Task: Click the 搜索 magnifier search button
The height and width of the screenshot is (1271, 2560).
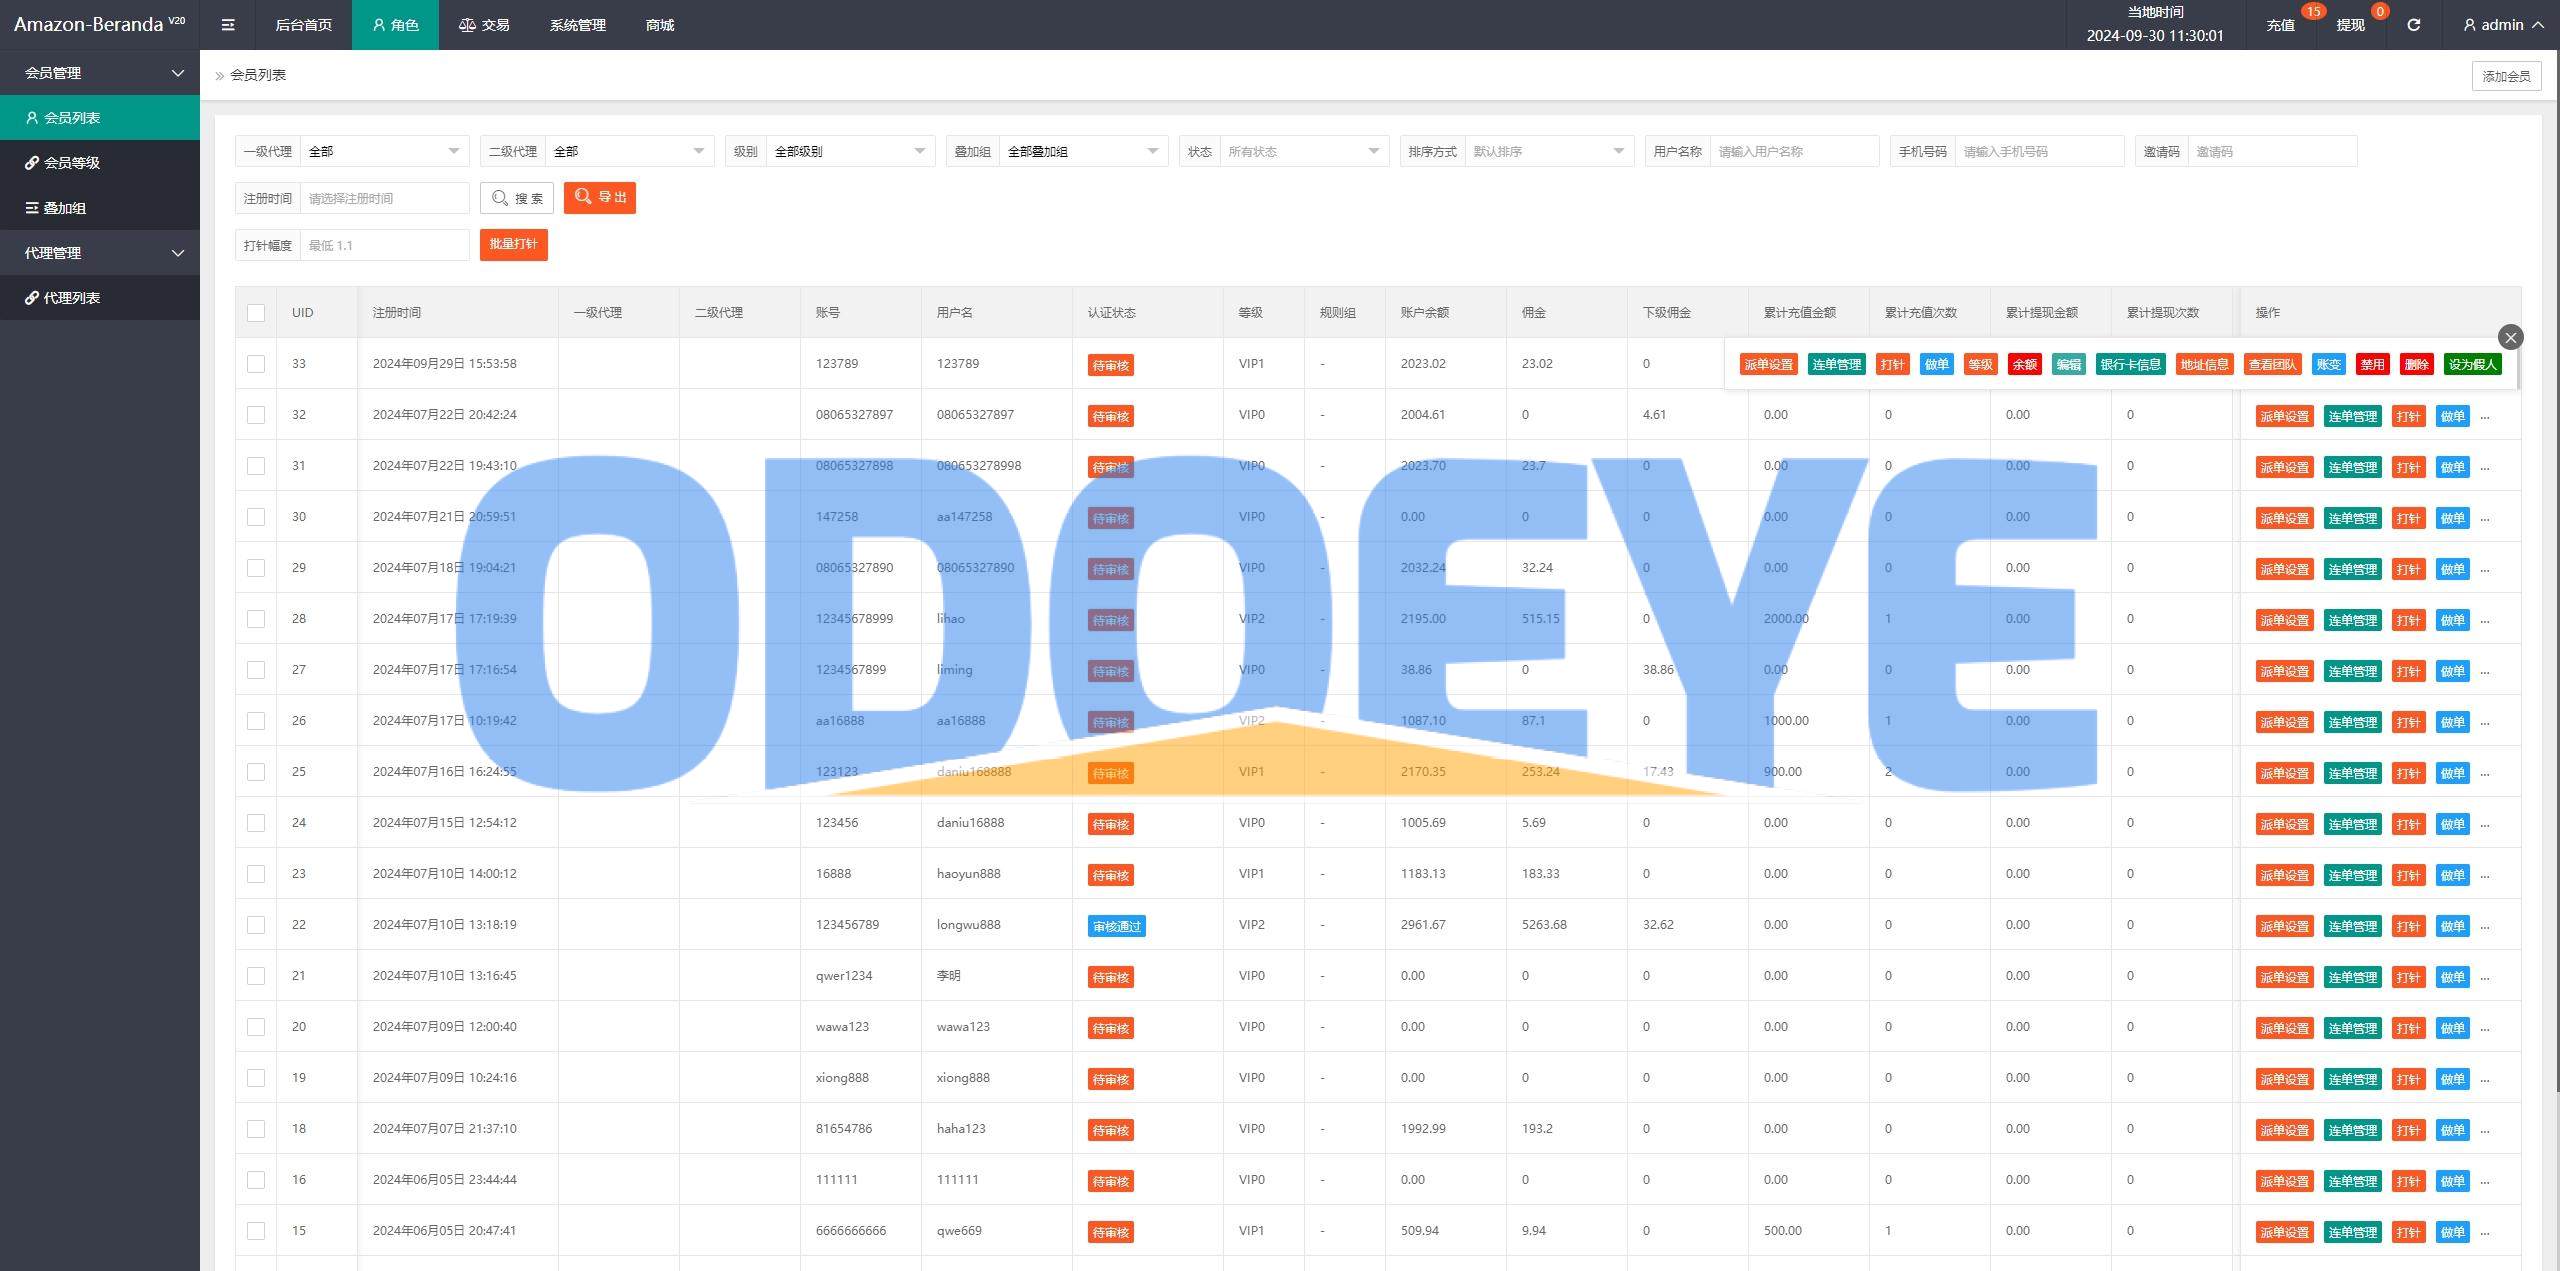Action: tap(517, 198)
